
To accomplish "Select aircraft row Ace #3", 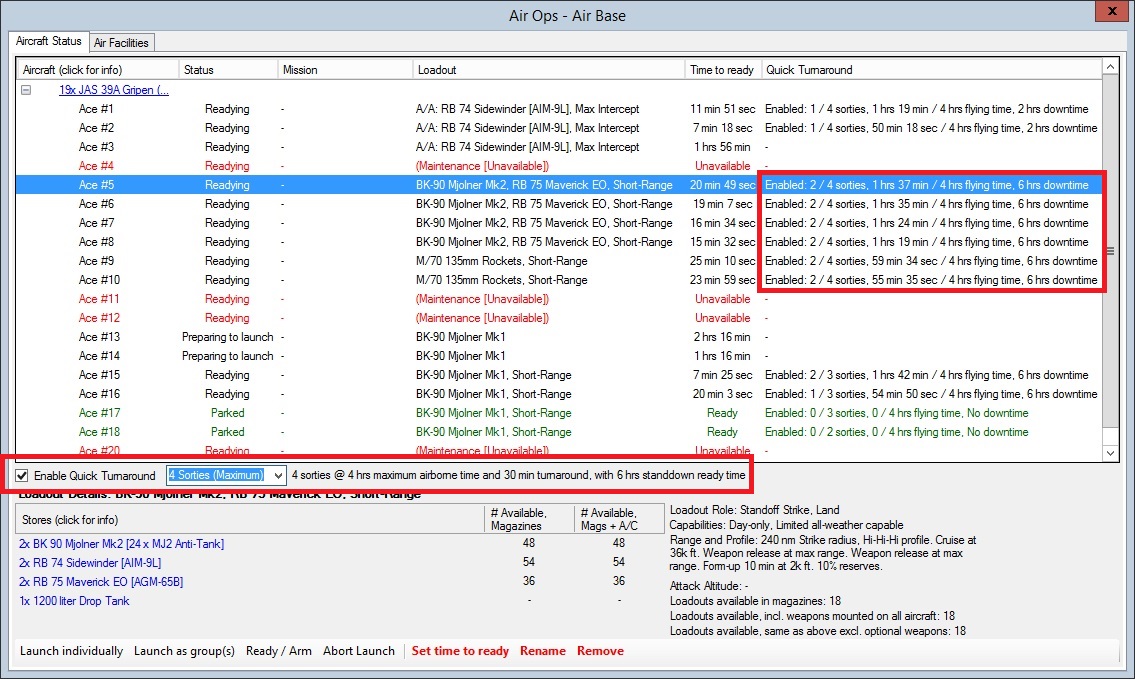I will pos(559,147).
